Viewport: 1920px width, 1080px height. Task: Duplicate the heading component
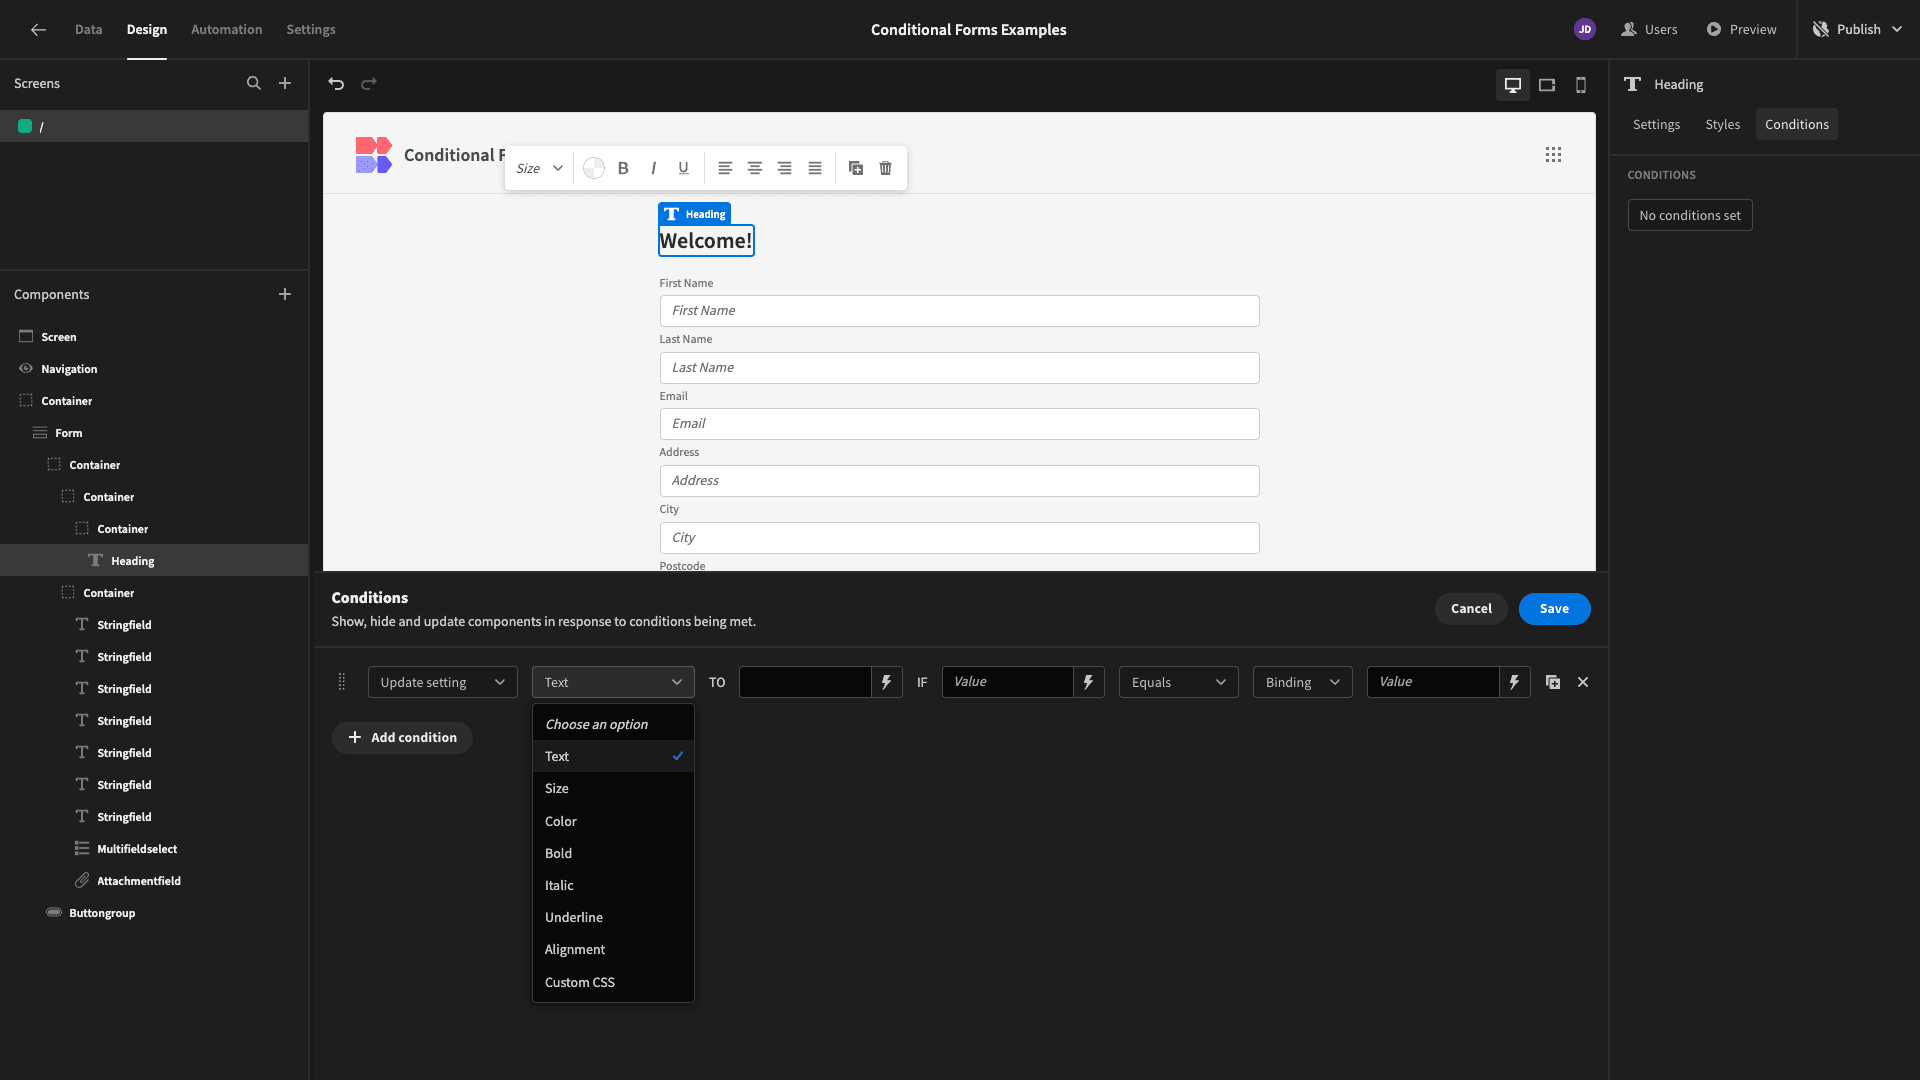(x=856, y=168)
